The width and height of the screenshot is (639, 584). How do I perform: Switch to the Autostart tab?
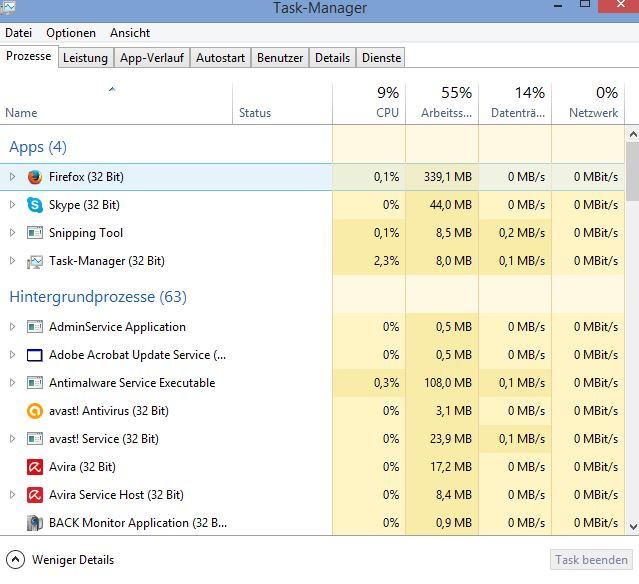coord(220,58)
